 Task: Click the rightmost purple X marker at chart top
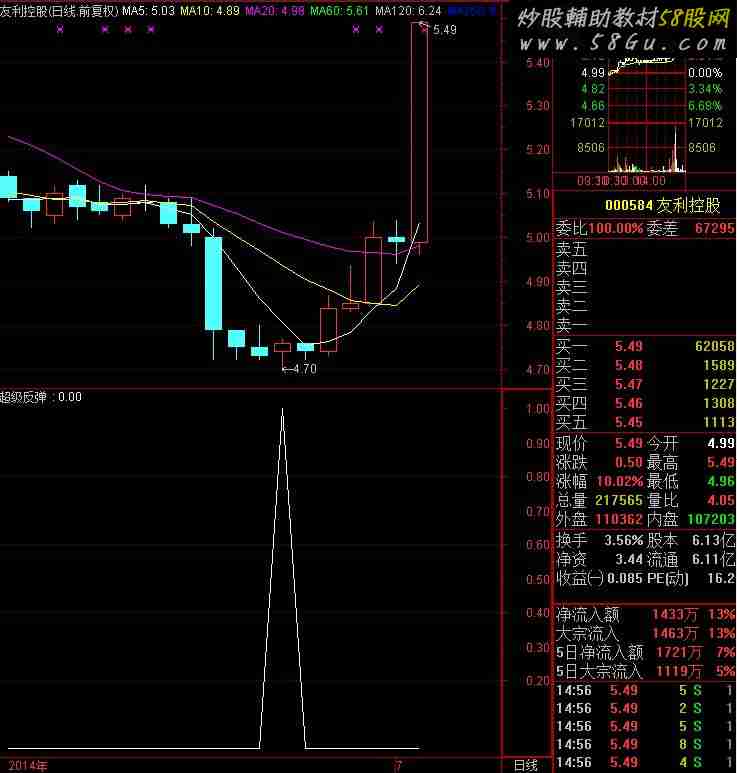pos(378,30)
